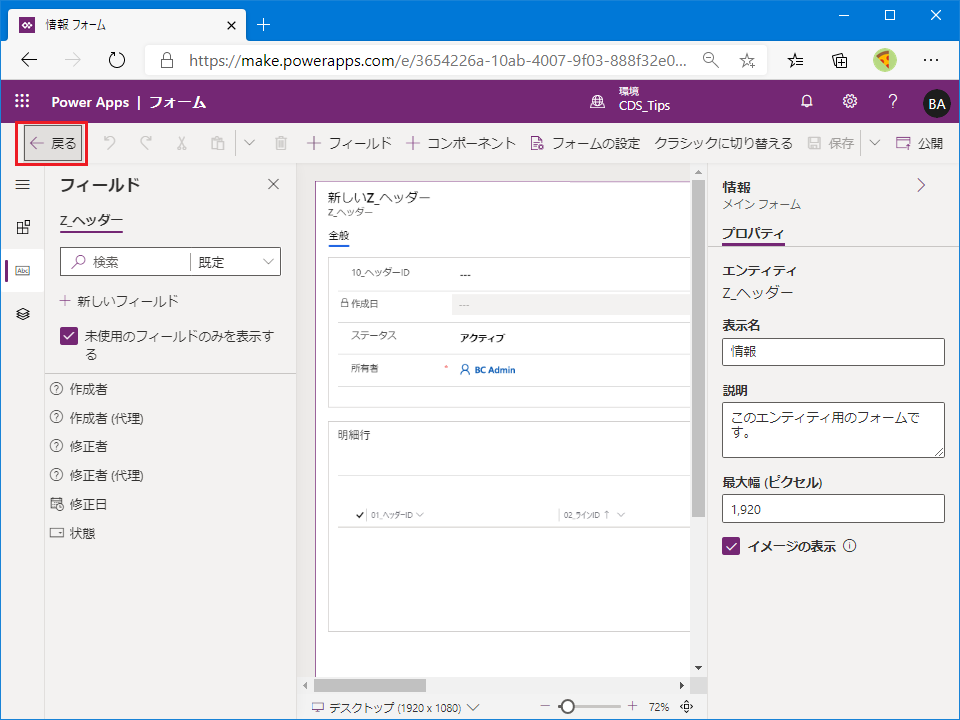This screenshot has width=960, height=720.
Task: Redo the last form change
Action: pos(146,143)
